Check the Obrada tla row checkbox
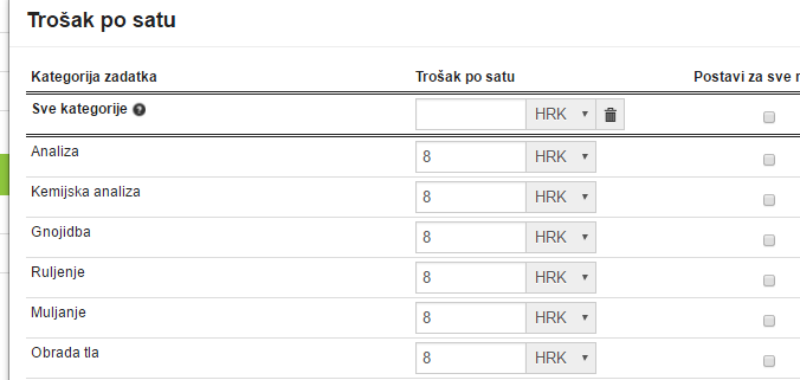 tap(769, 361)
